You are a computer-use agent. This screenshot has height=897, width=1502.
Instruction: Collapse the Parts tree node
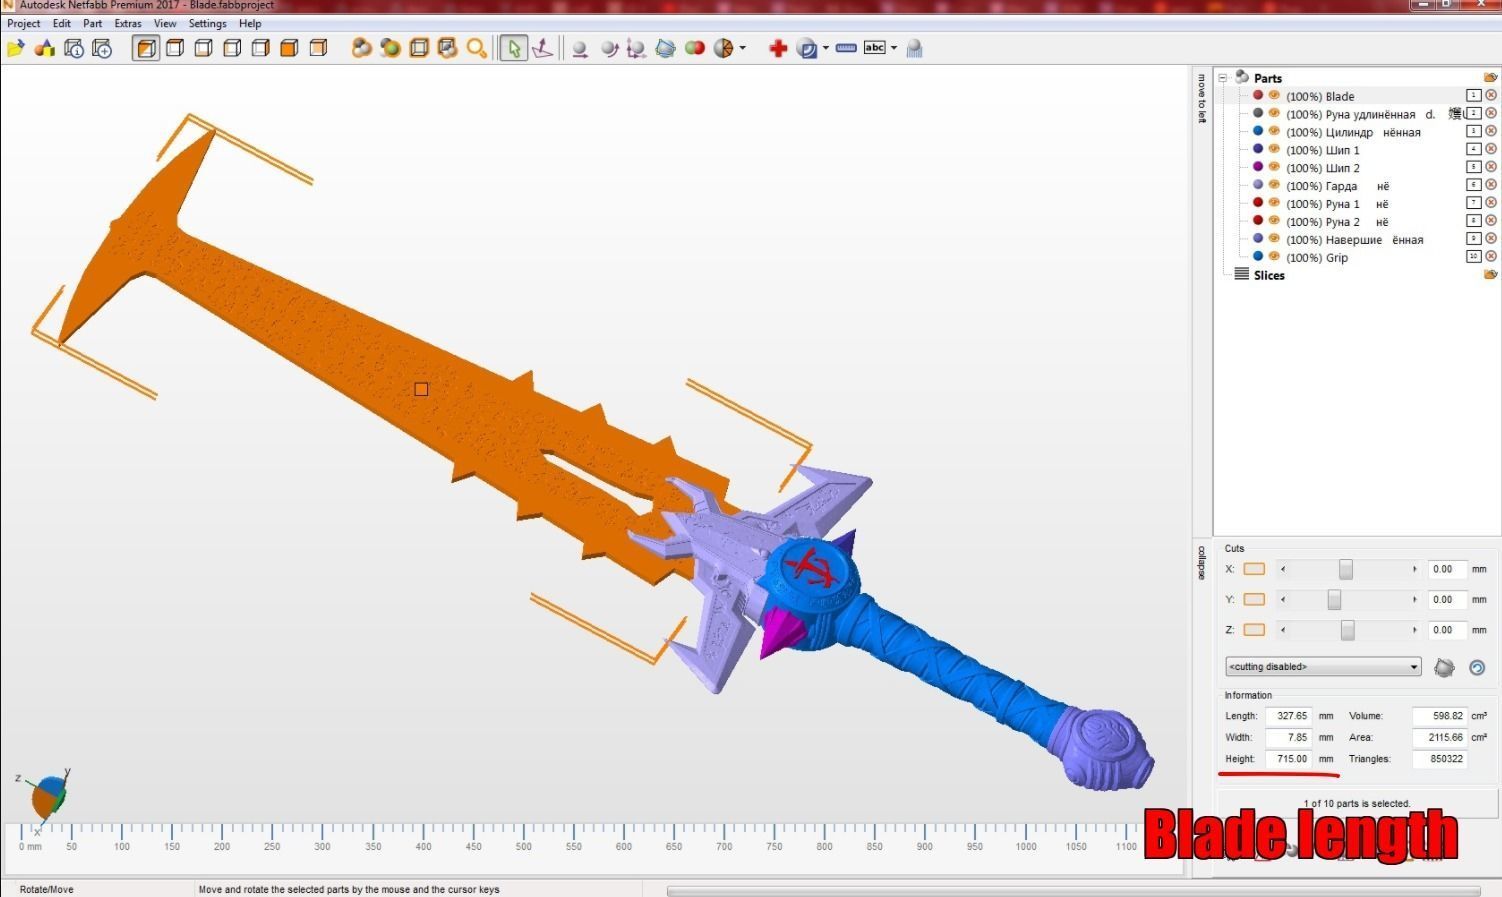coord(1223,78)
